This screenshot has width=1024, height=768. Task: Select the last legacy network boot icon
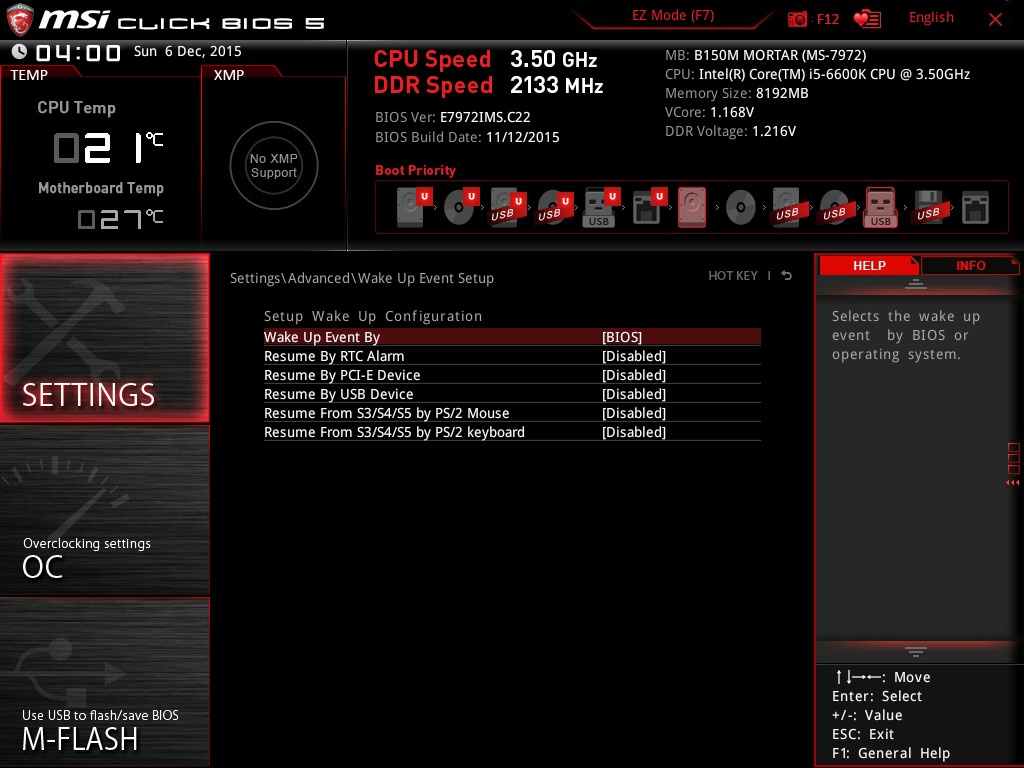pyautogui.click(x=975, y=208)
